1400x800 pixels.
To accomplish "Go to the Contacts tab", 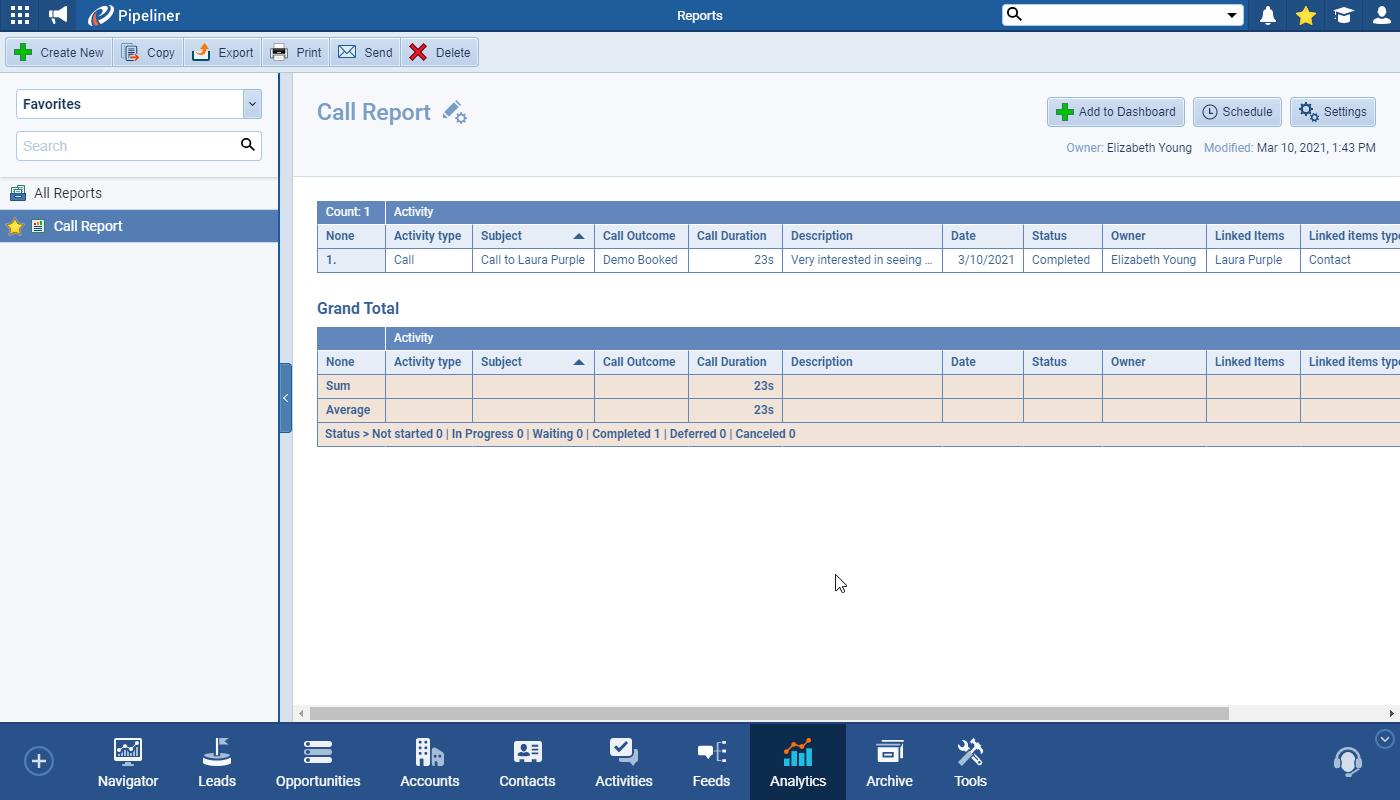I will (527, 763).
